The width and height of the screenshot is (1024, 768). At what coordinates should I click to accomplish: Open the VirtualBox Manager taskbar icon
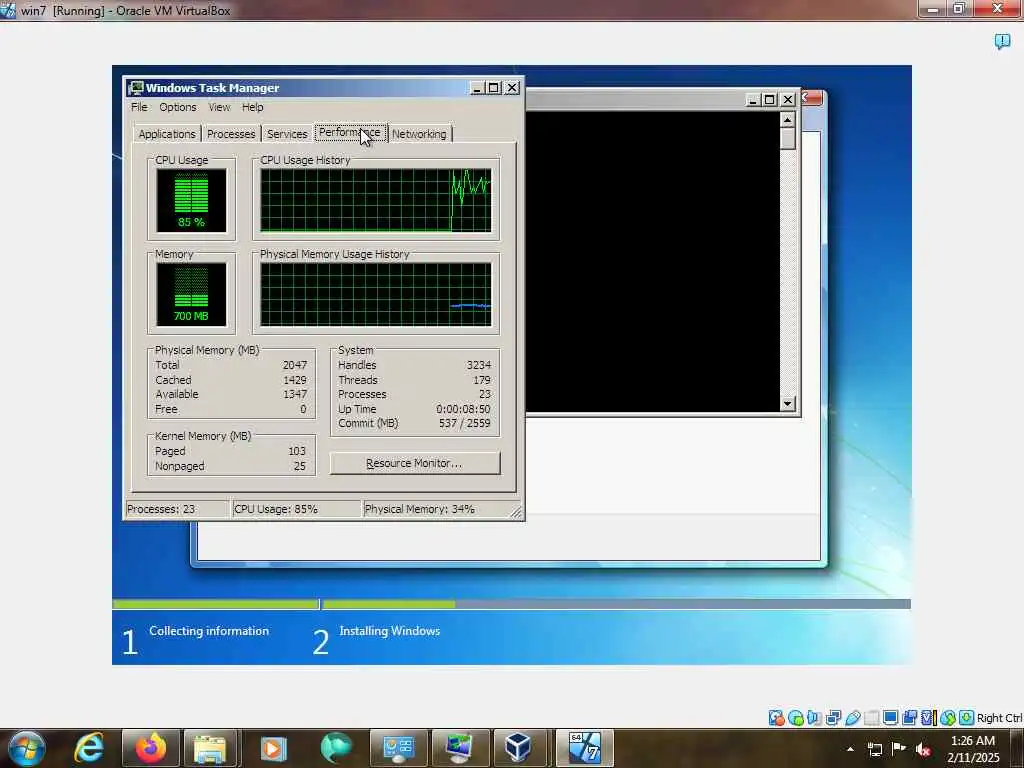point(518,748)
